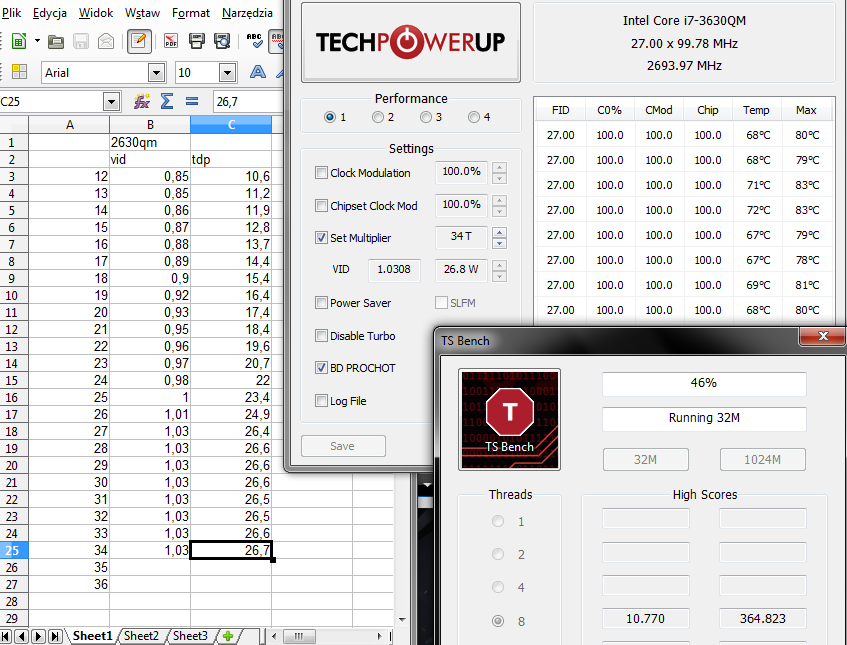Enable the Clock Modulation checkbox
The image size is (847, 645).
click(x=321, y=172)
